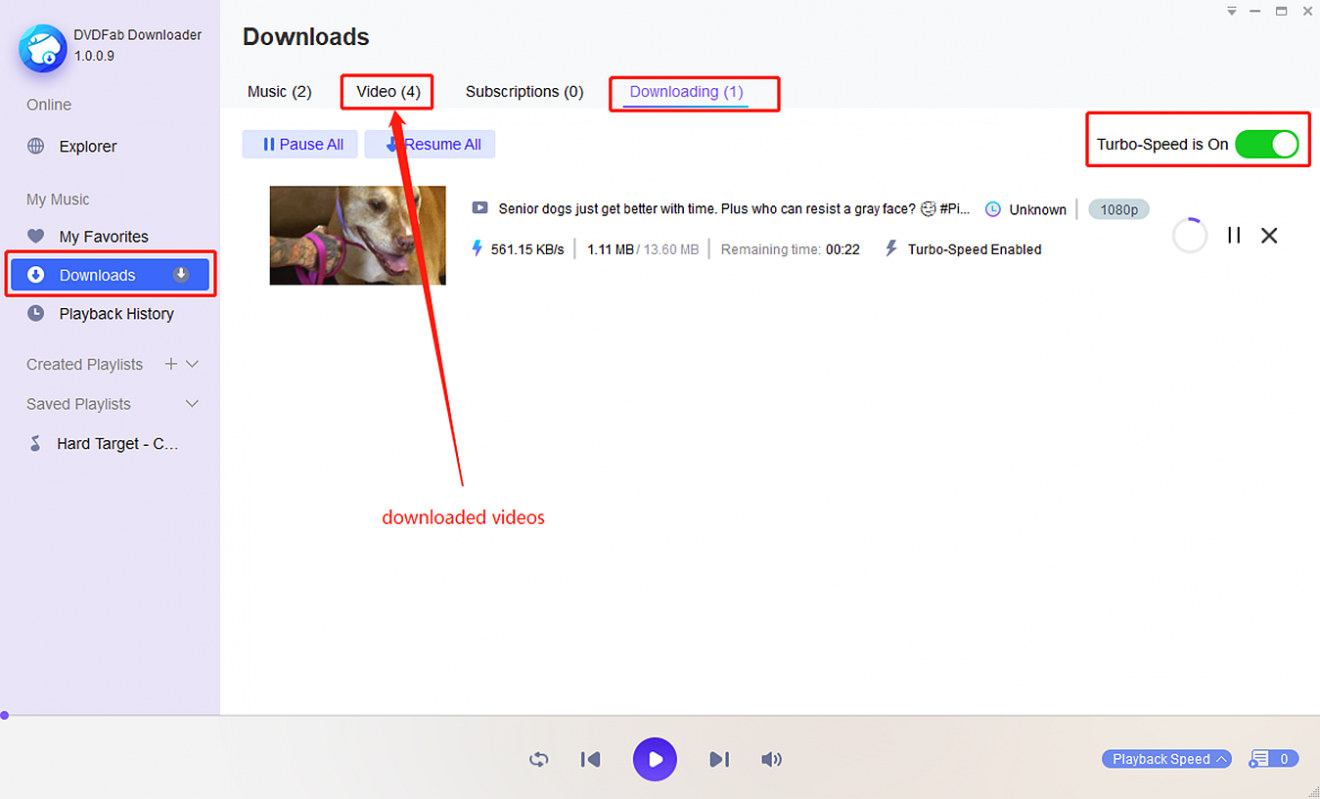Collapse the Saved Playlists section
1320x799 pixels.
[x=193, y=404]
